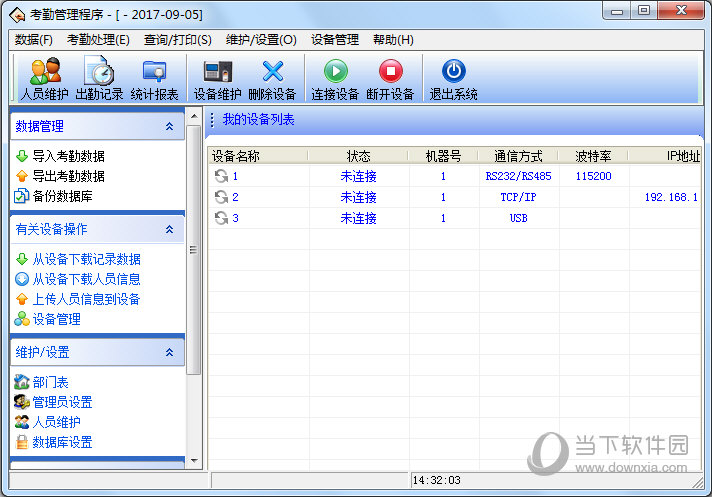The image size is (712, 497).
Task: Click sidebar vertical scrollbar thumb
Action: 194,250
